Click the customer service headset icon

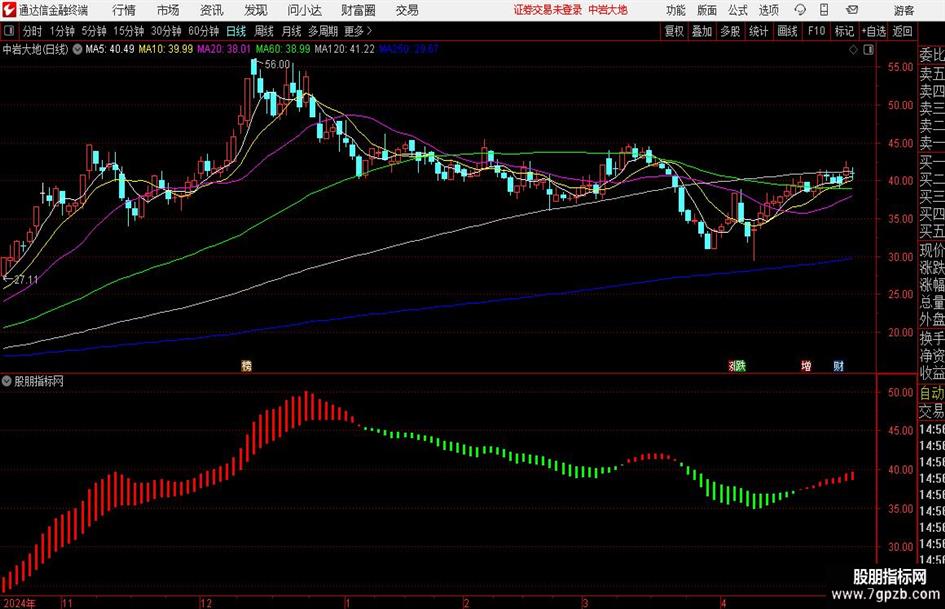coord(800,10)
